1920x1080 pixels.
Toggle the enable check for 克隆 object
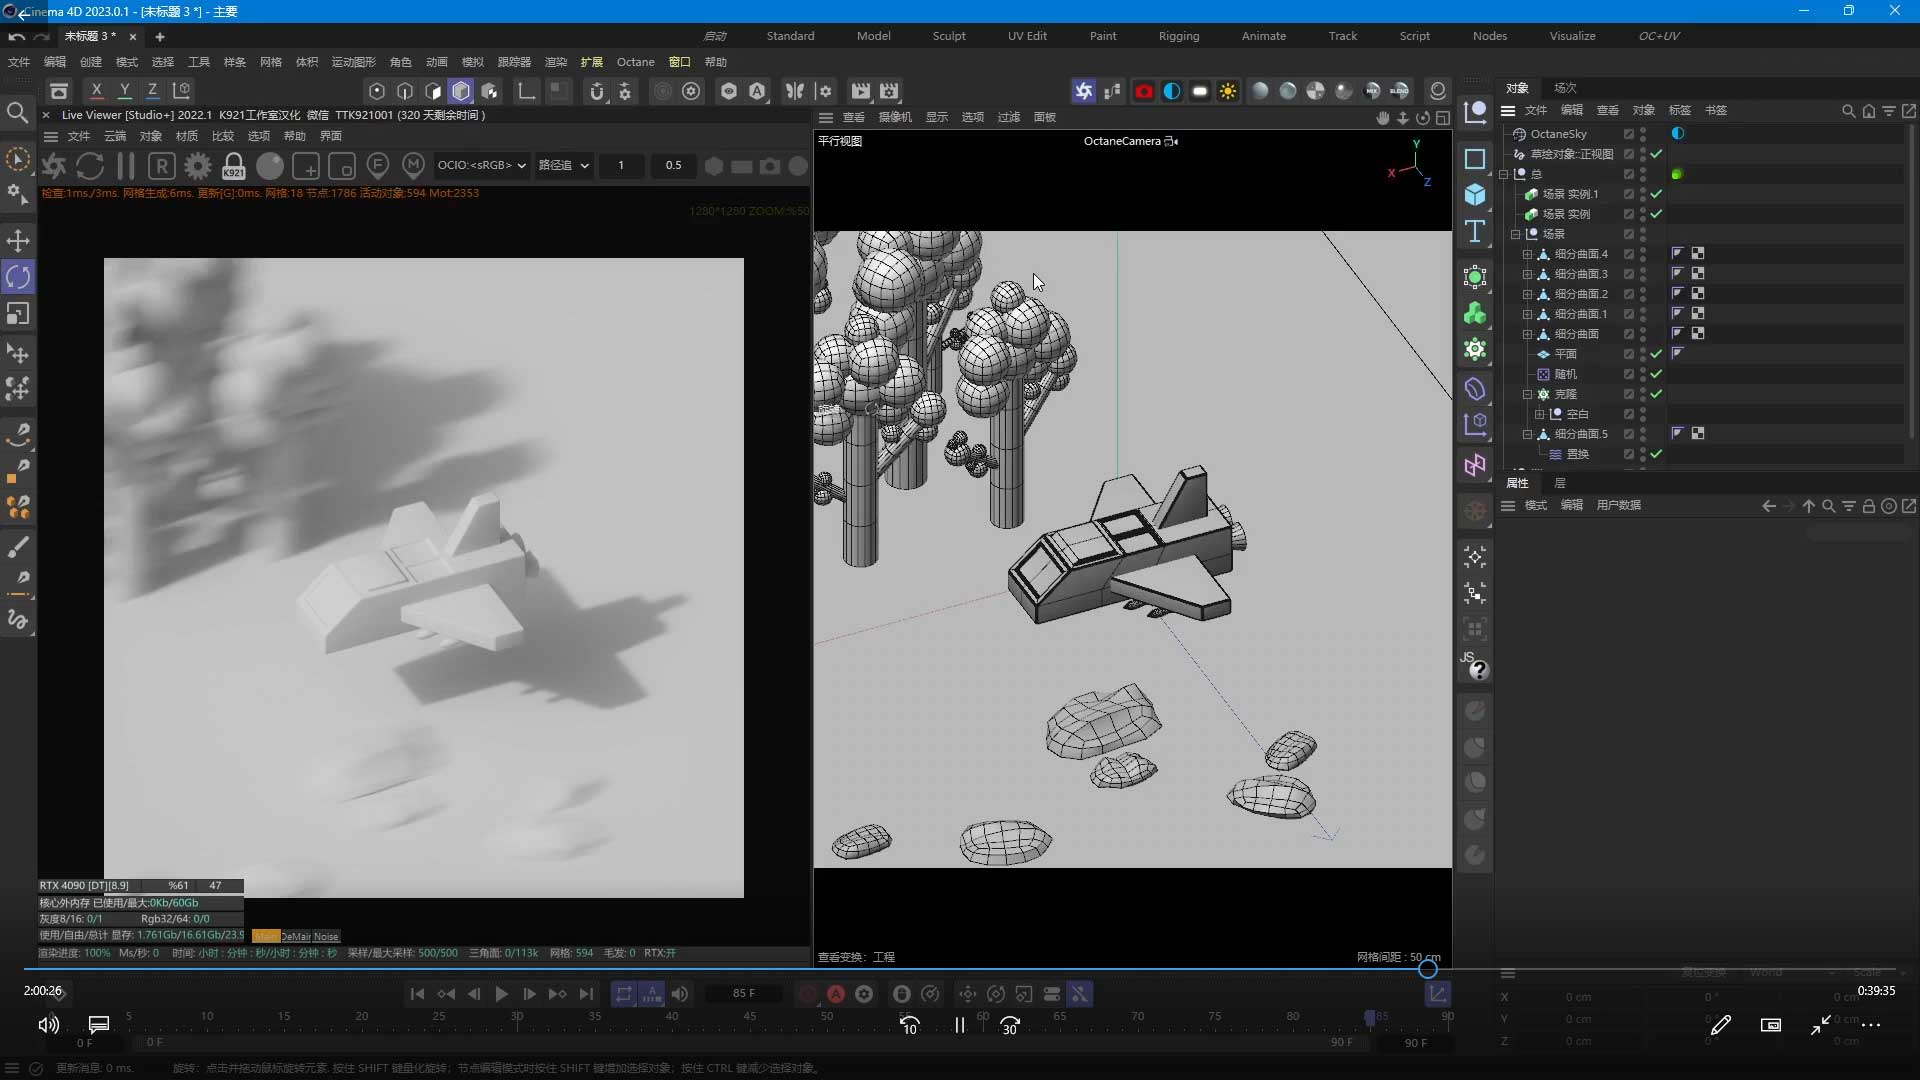pyautogui.click(x=1656, y=394)
